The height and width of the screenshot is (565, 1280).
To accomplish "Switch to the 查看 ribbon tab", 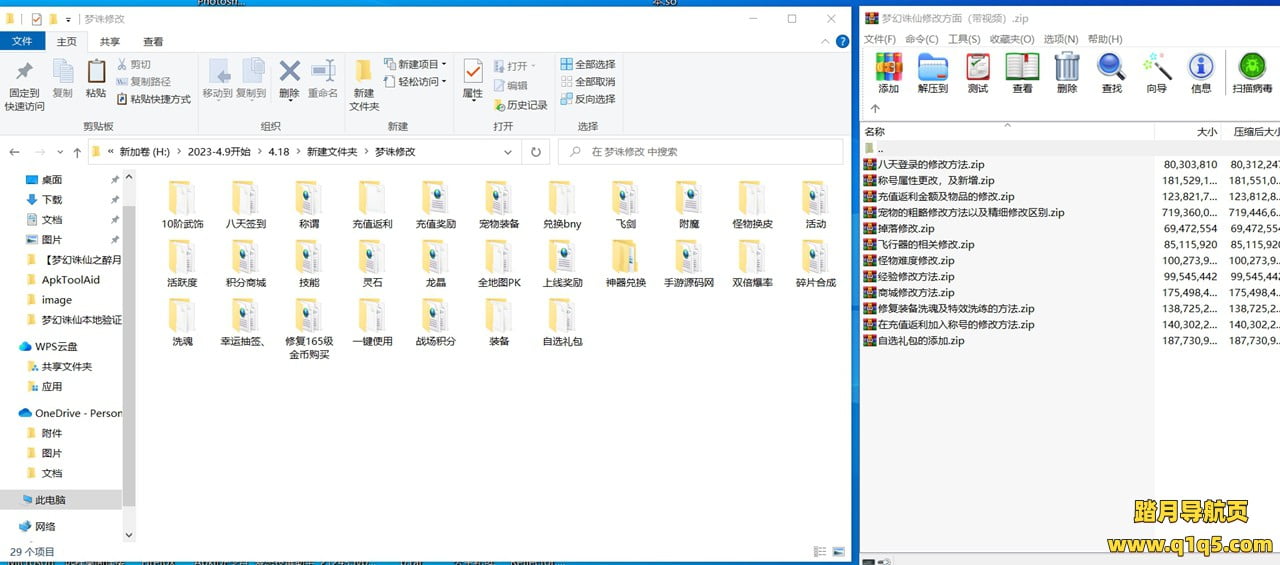I will click(153, 41).
